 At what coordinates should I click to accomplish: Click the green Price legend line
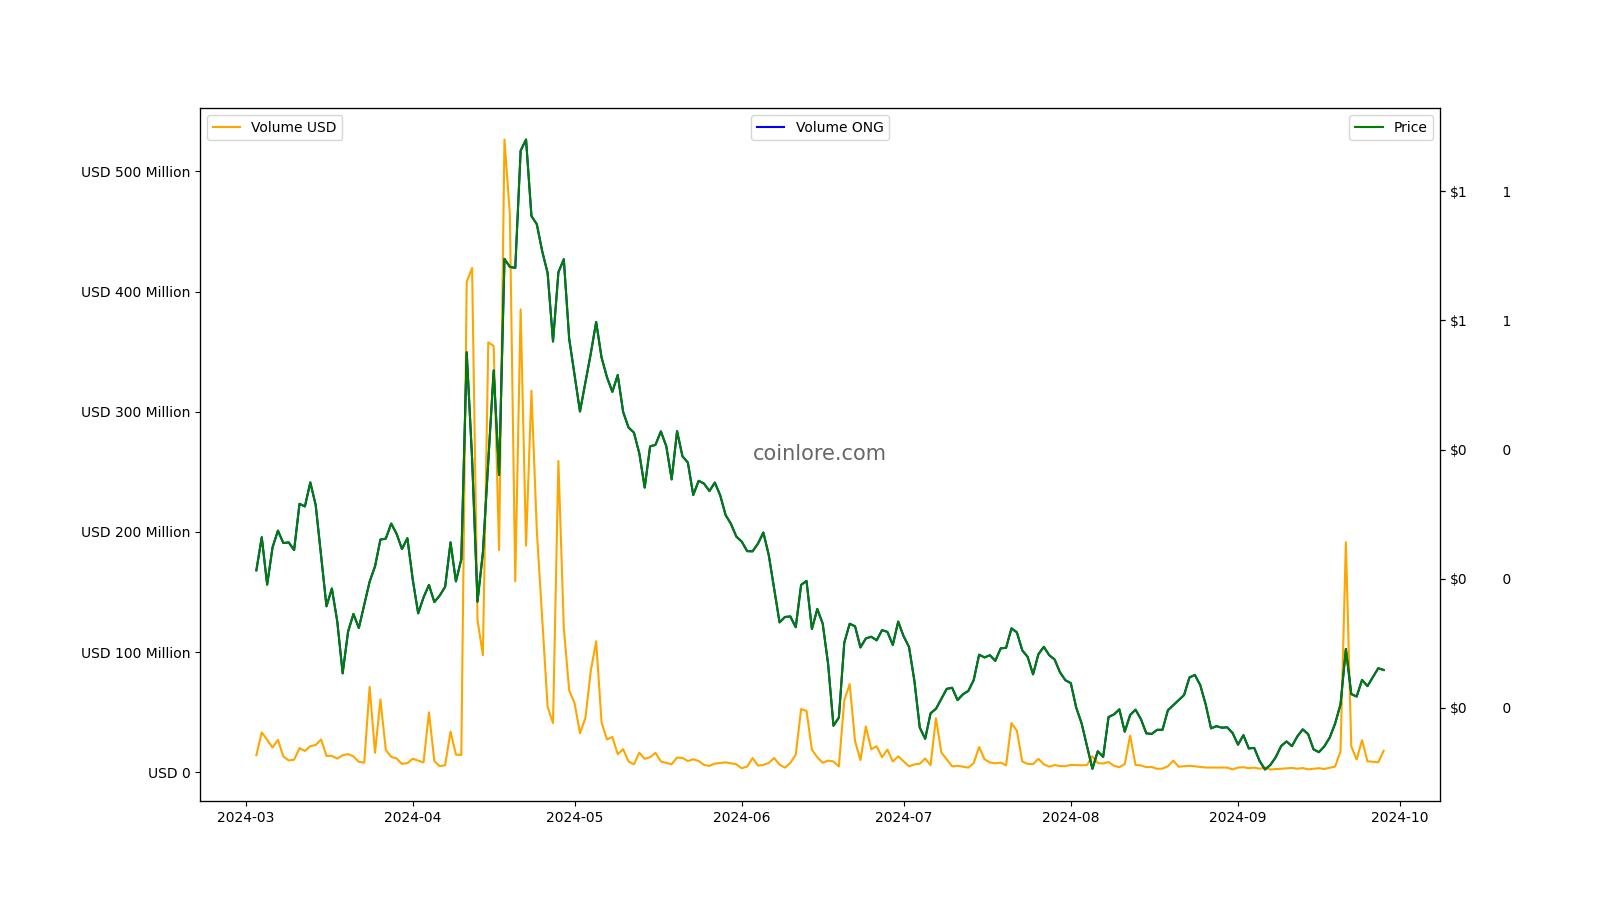click(1369, 128)
